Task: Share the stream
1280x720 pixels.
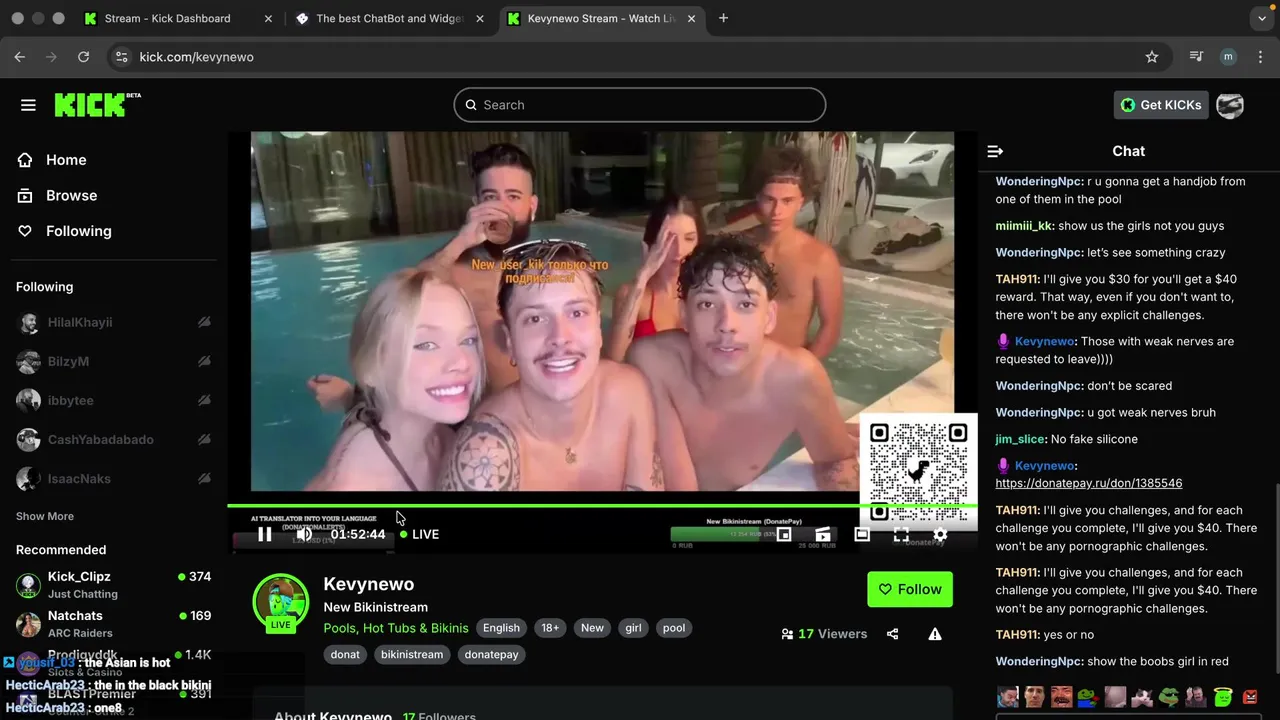Action: coord(893,634)
